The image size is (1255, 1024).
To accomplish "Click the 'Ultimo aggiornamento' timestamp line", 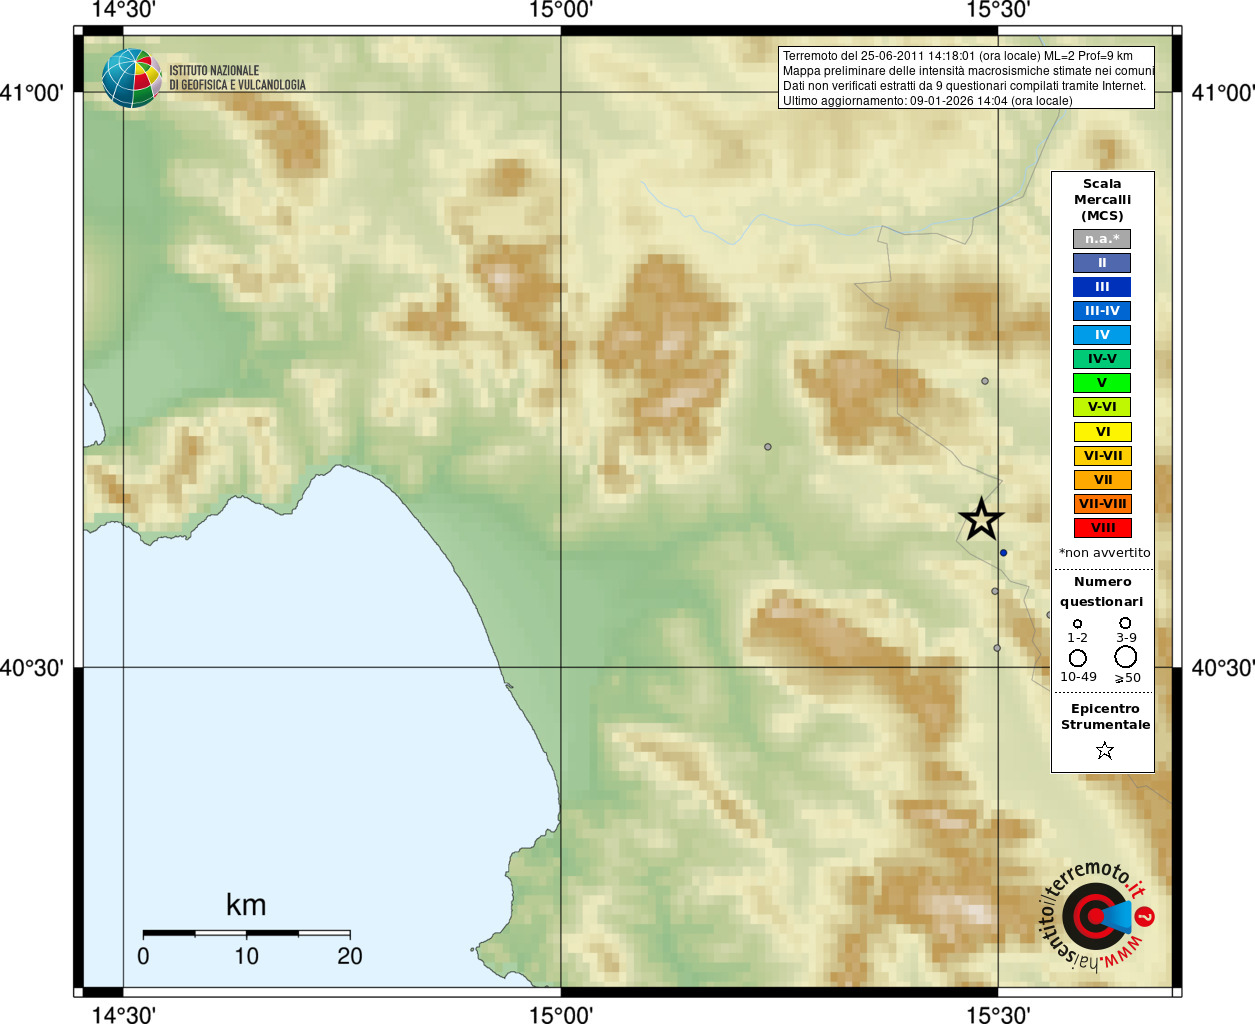I will tap(927, 101).
